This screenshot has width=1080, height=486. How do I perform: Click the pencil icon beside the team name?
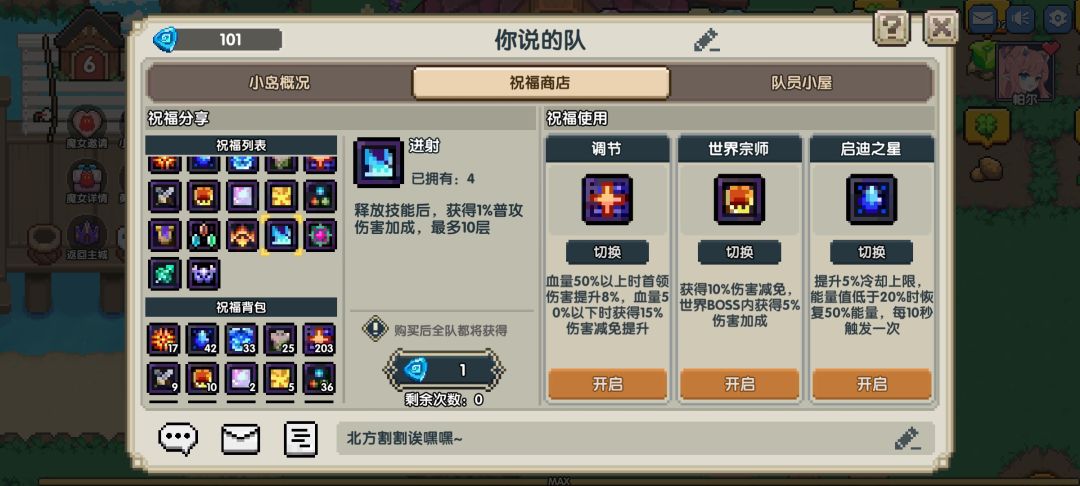pos(706,40)
